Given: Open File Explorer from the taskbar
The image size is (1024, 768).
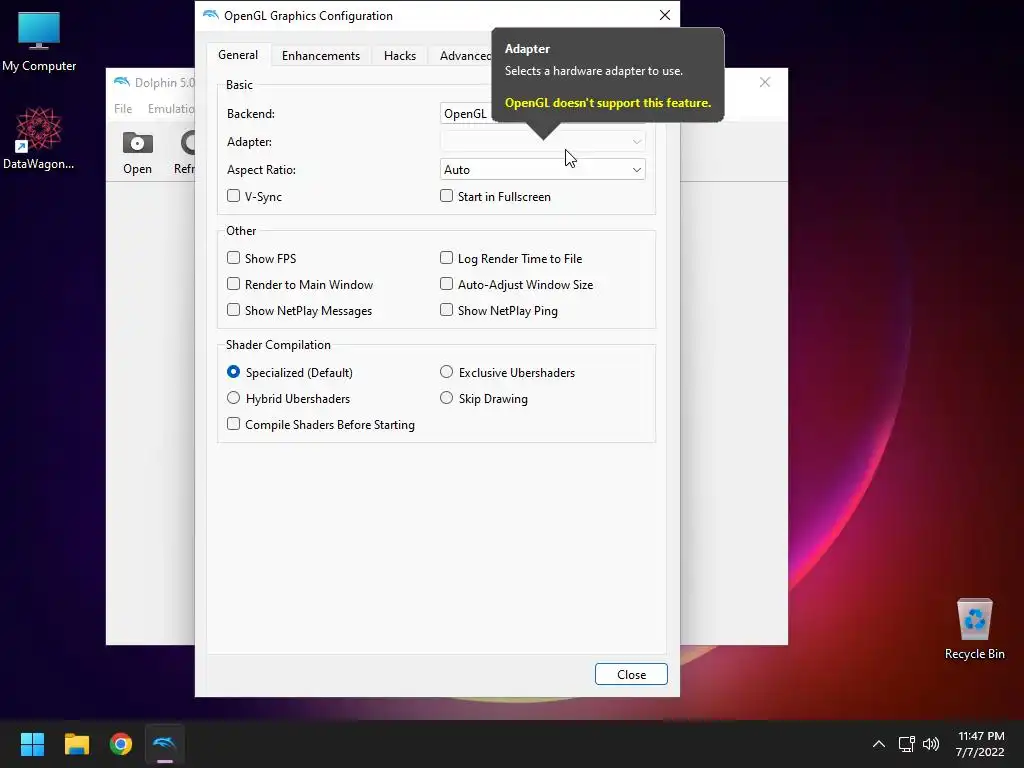Looking at the screenshot, I should pos(76,744).
